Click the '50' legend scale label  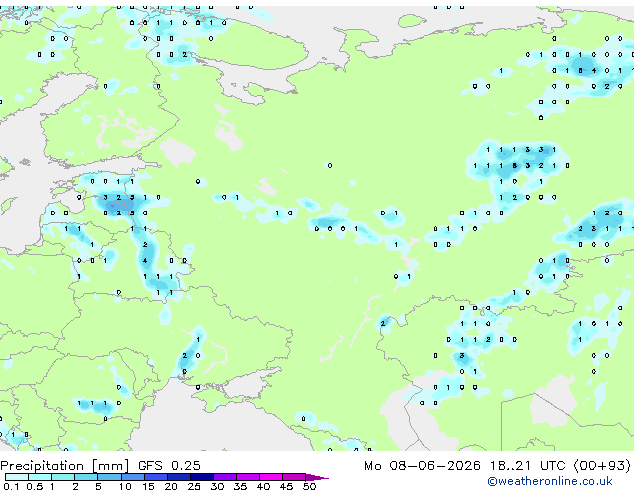point(309,486)
